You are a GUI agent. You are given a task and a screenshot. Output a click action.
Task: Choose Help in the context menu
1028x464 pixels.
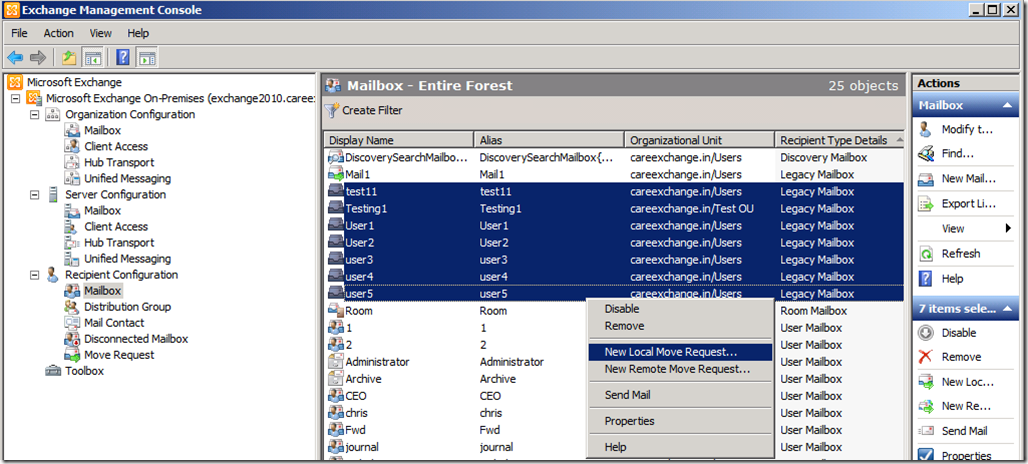click(x=680, y=447)
